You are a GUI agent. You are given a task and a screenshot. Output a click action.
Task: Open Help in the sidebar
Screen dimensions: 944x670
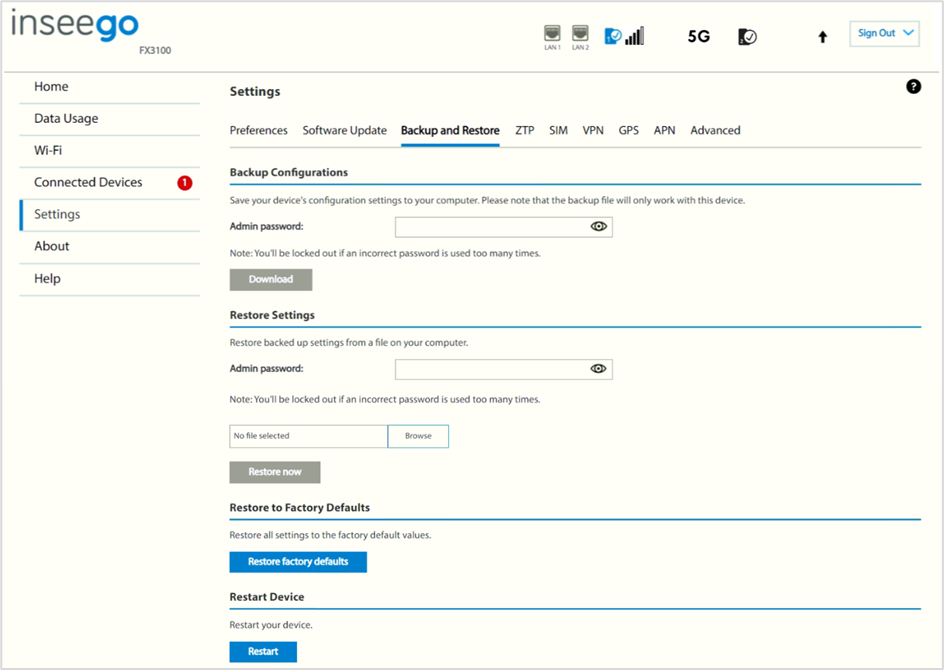[x=110, y=279]
